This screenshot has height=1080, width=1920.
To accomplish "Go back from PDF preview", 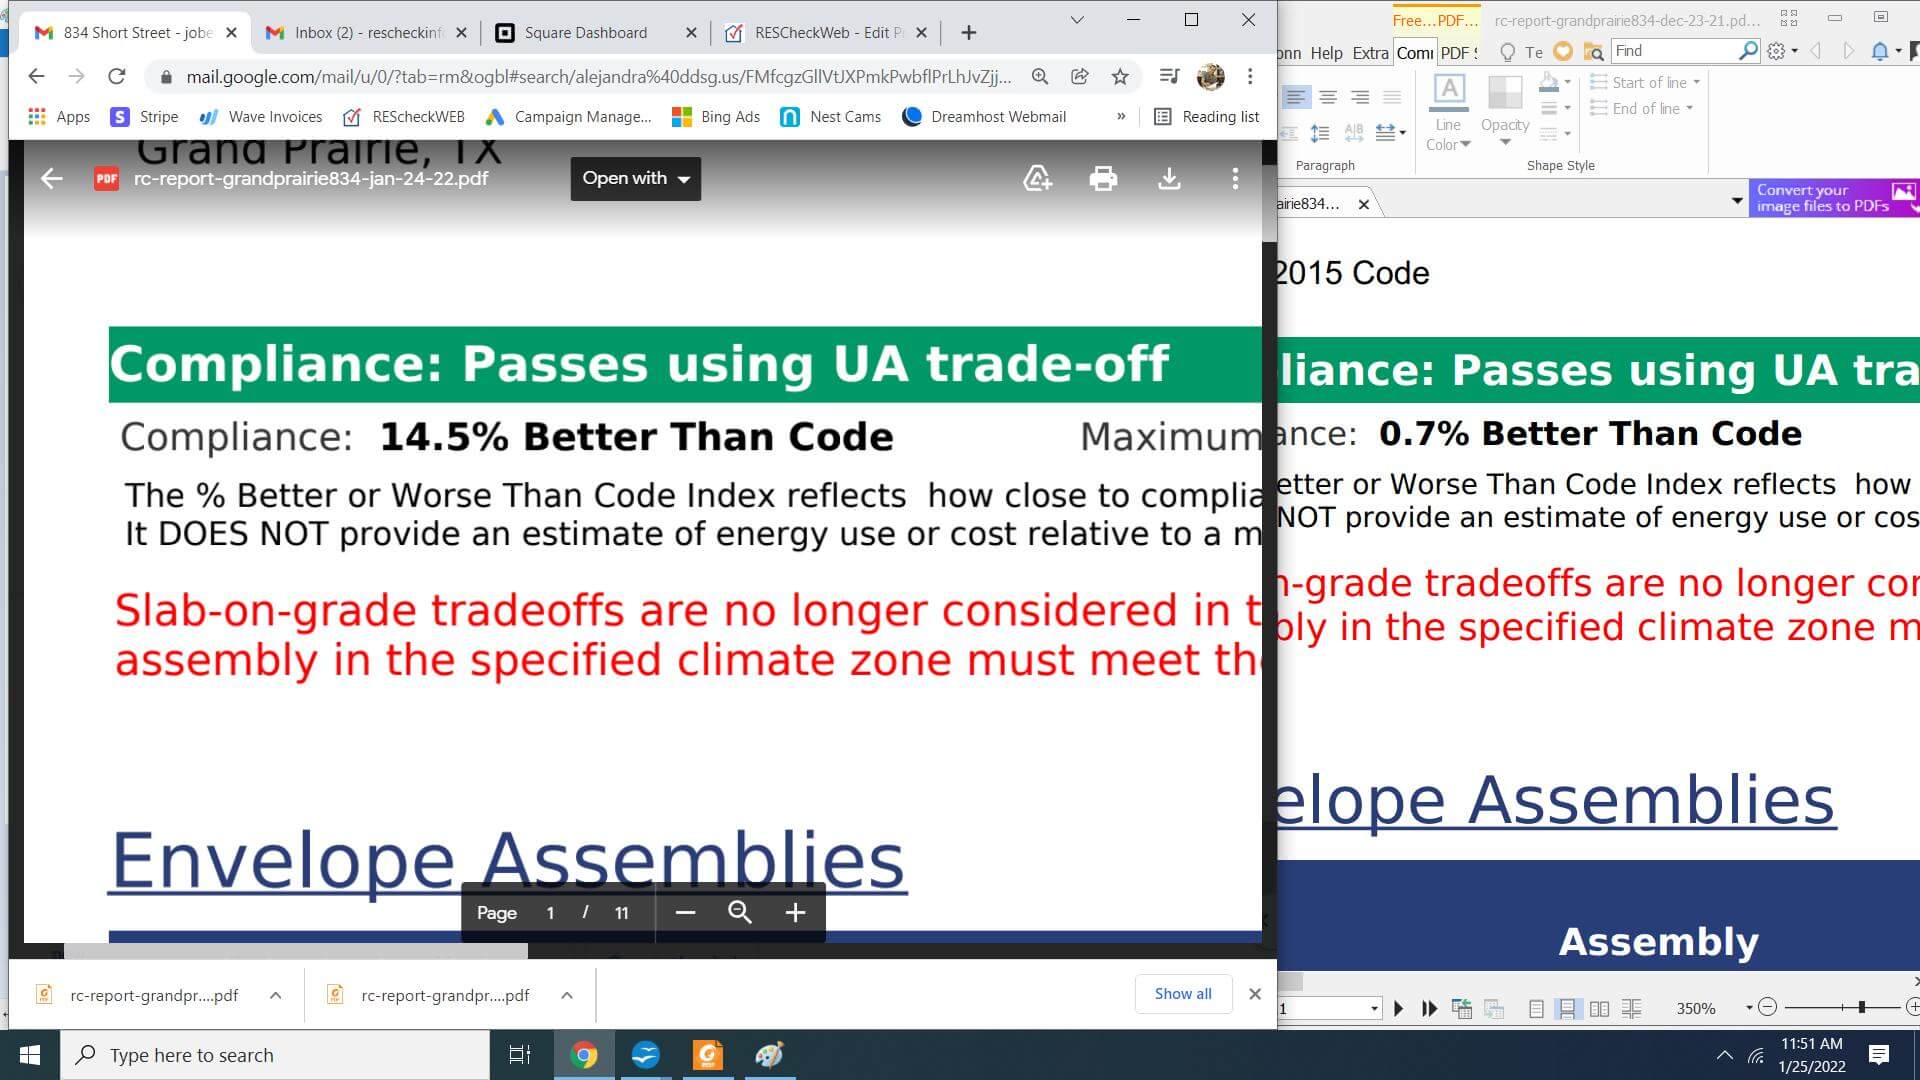I will point(52,179).
